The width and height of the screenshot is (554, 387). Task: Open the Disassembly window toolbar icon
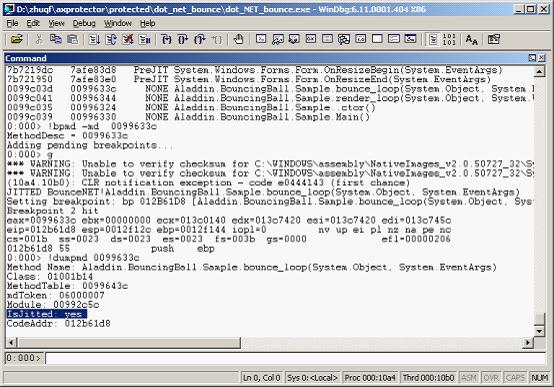point(361,39)
